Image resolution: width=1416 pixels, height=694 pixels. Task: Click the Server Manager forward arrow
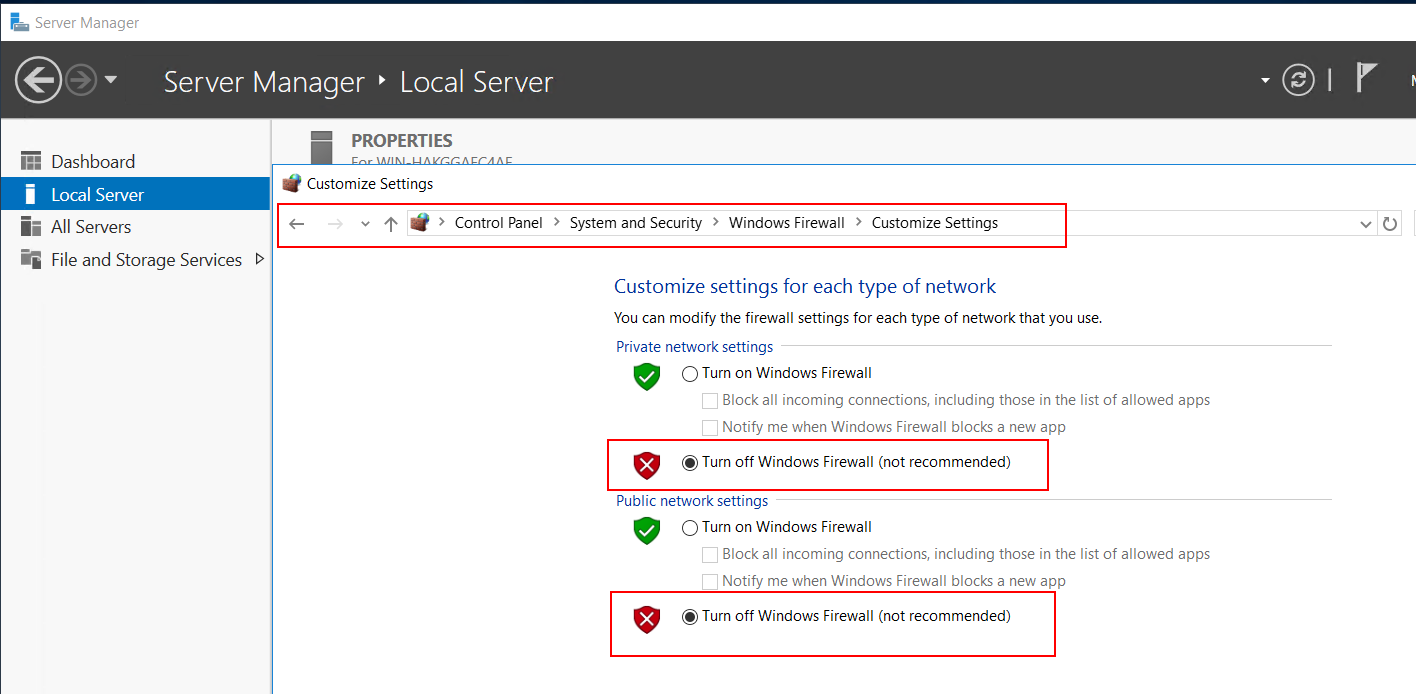(81, 80)
